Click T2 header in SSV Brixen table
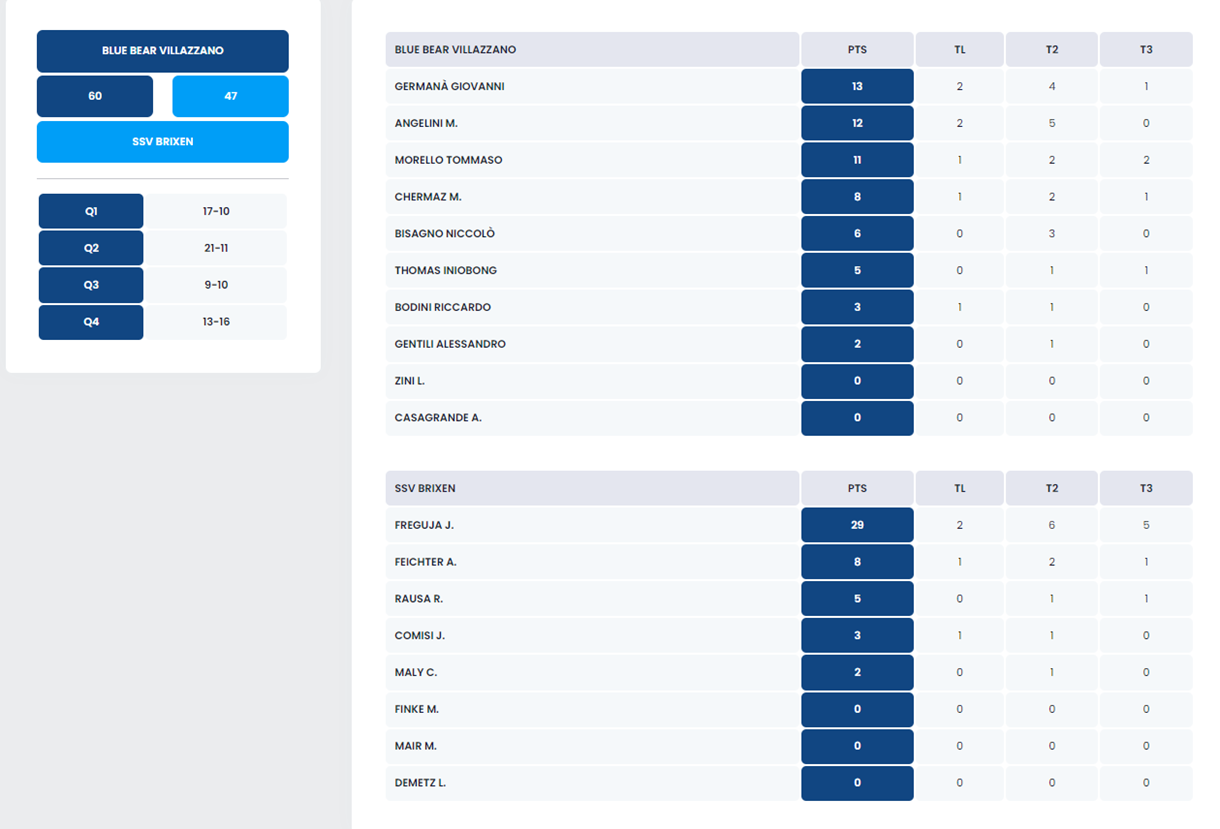 [1051, 488]
